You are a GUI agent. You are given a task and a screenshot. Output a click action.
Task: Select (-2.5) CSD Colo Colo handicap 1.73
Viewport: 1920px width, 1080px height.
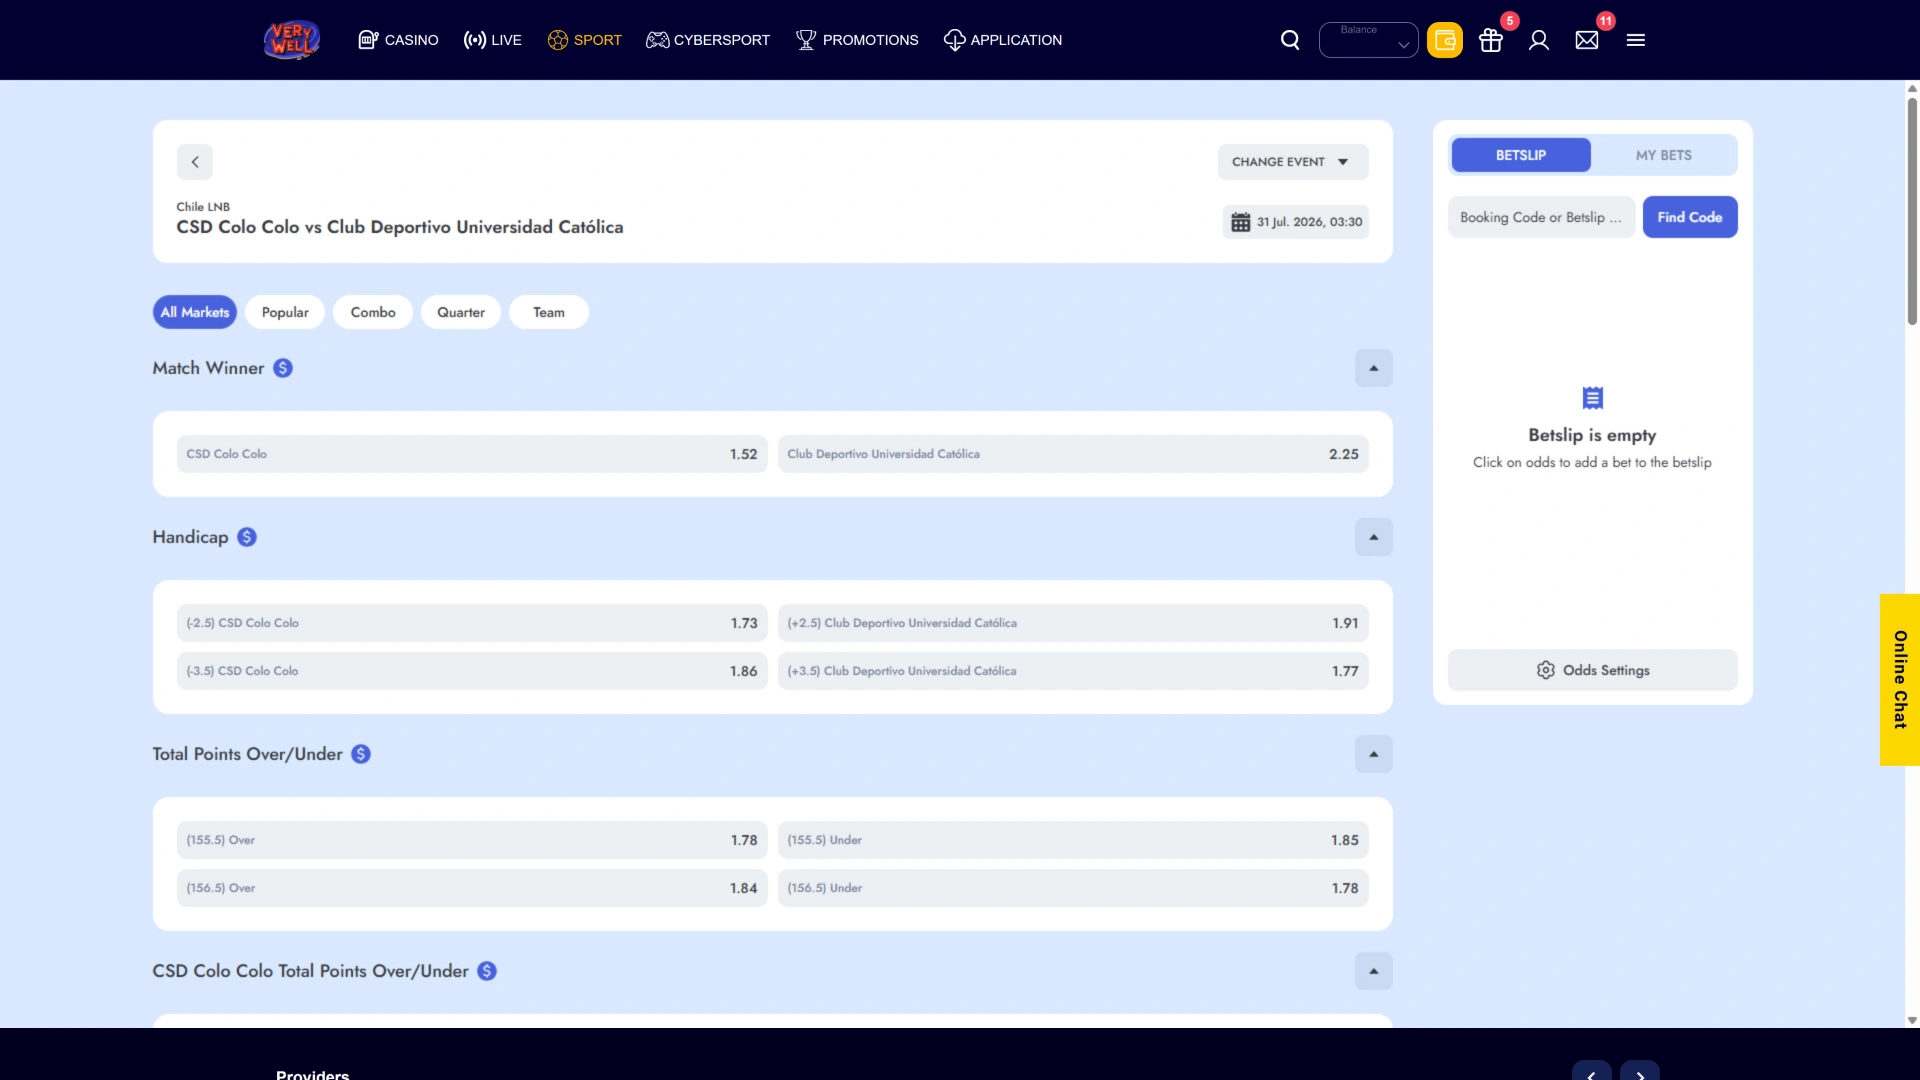(472, 623)
